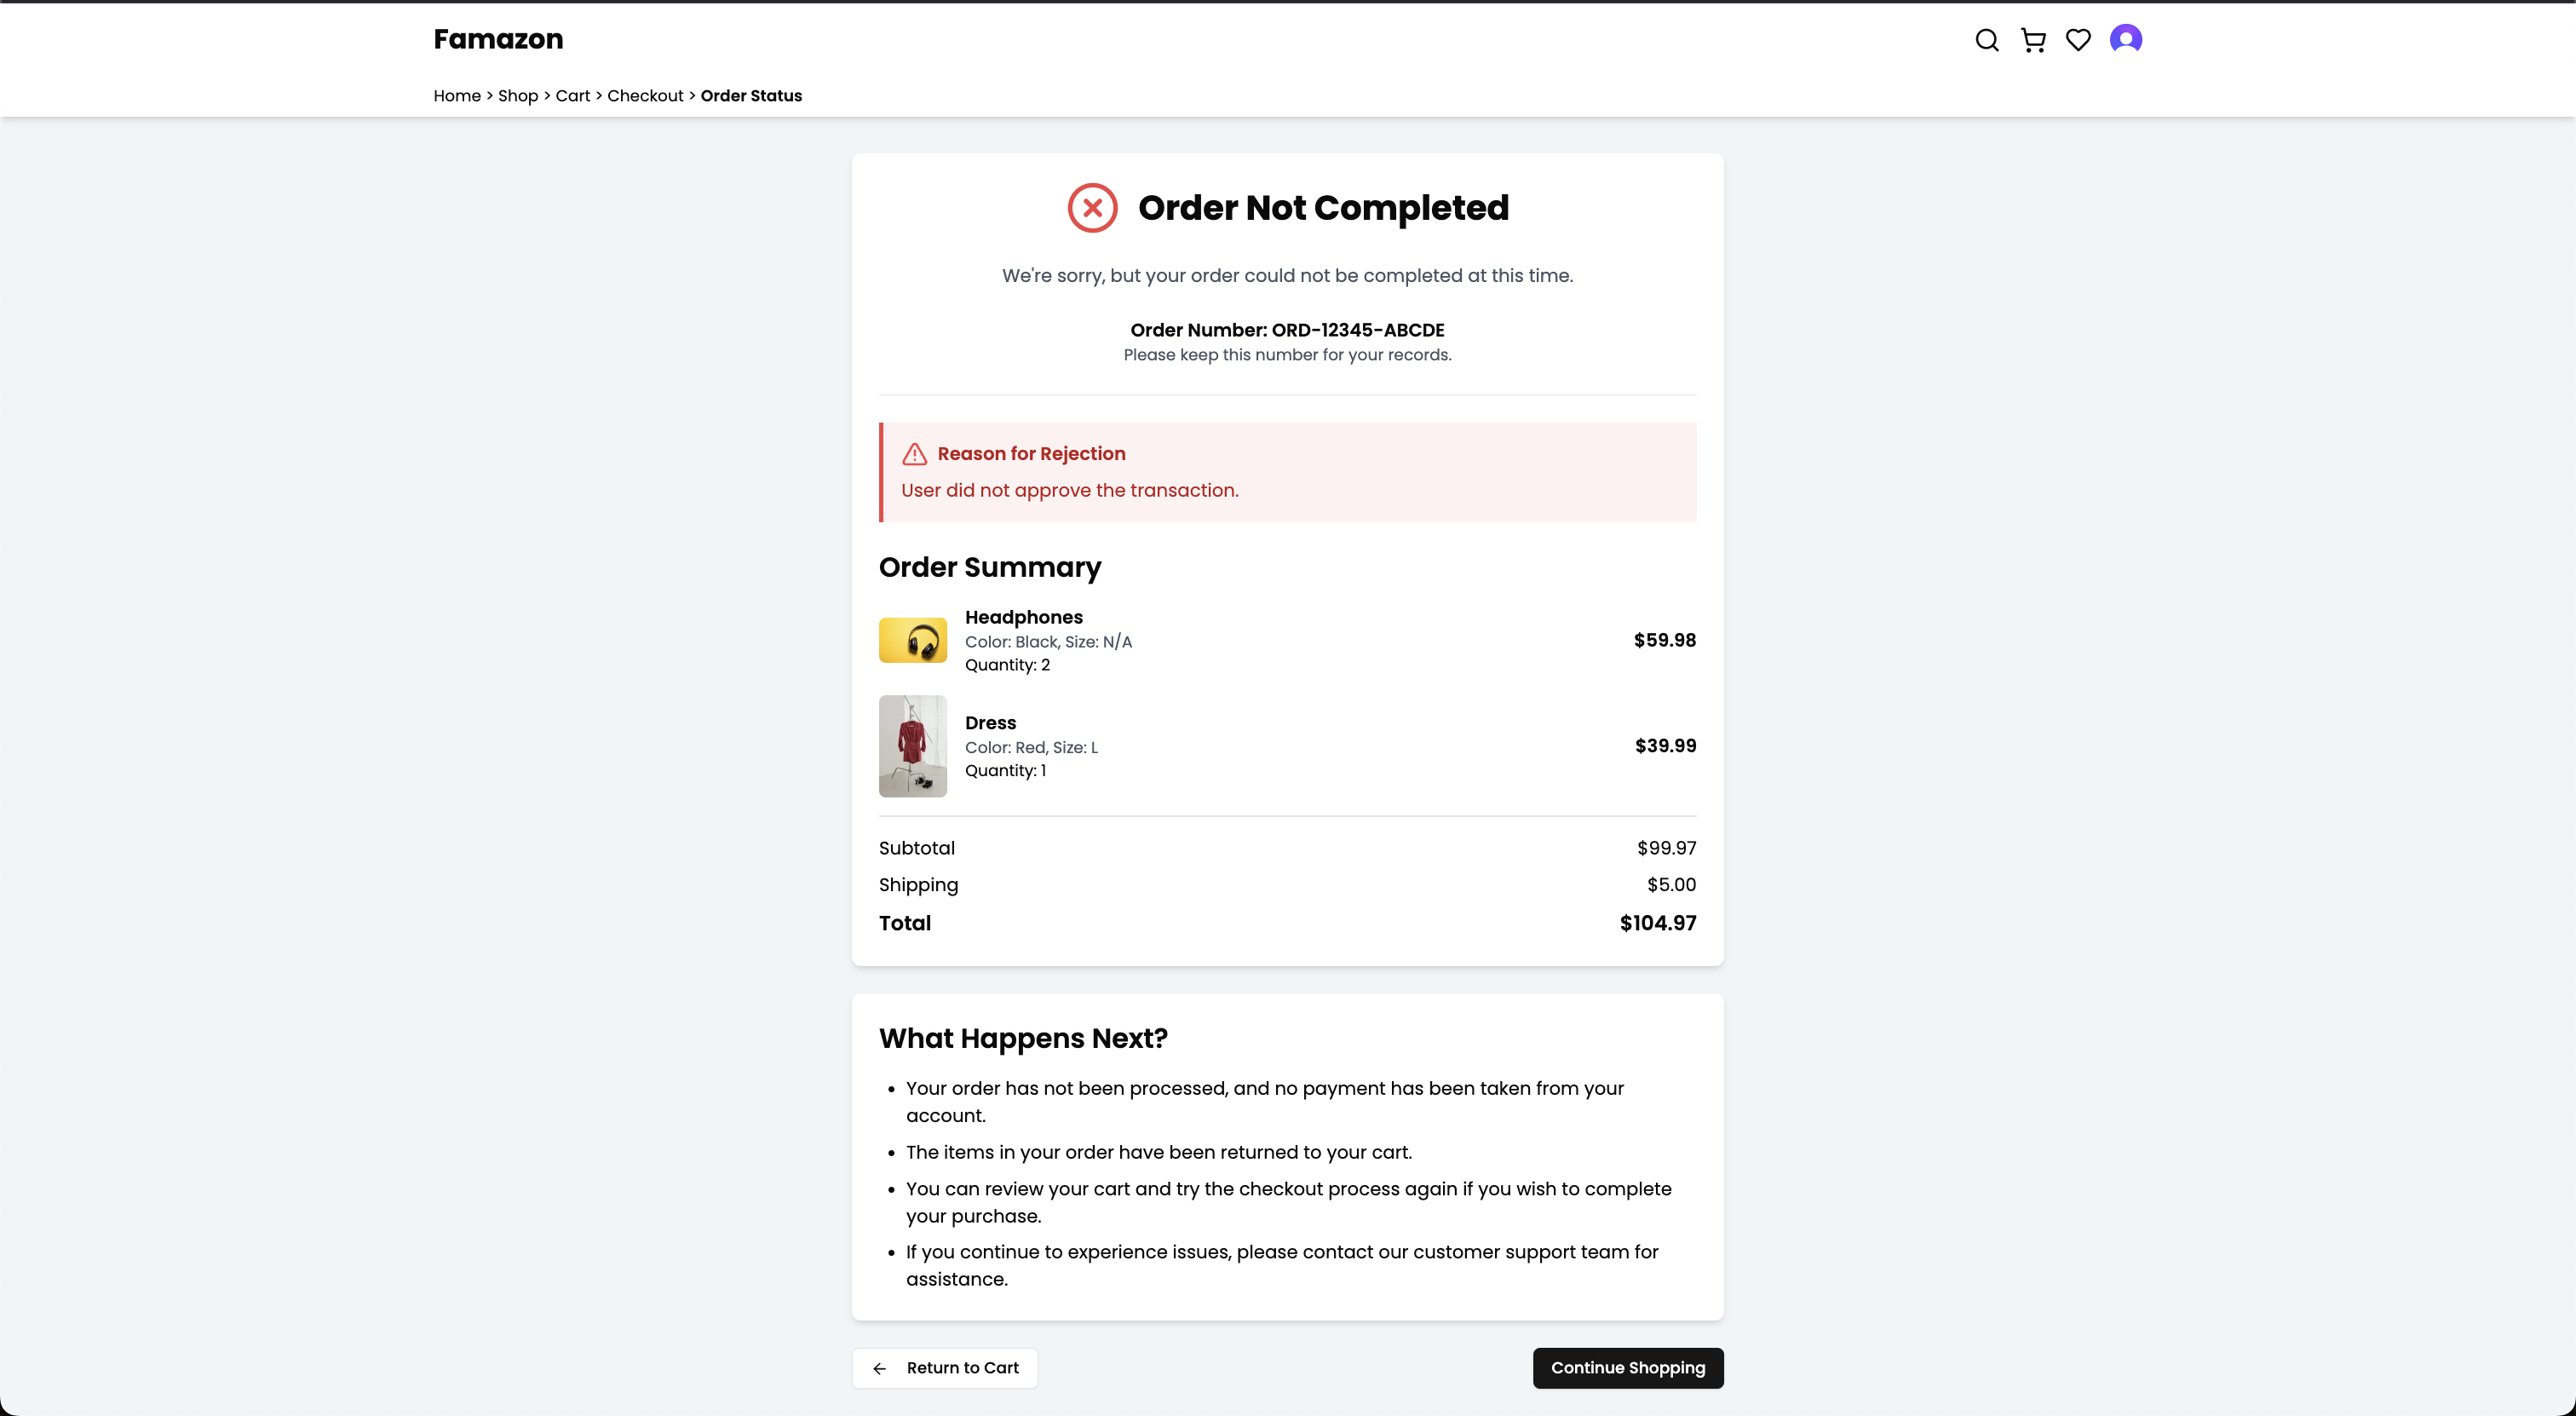
Task: Go back to Checkout breadcrumb
Action: (645, 96)
